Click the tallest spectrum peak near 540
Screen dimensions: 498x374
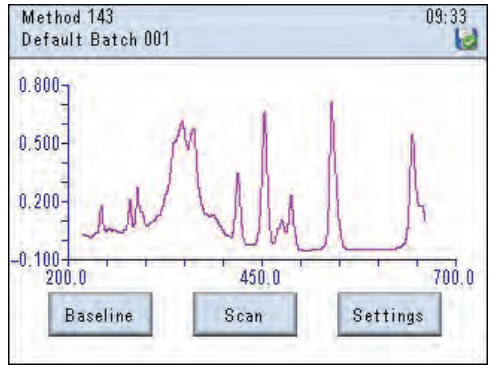(331, 103)
